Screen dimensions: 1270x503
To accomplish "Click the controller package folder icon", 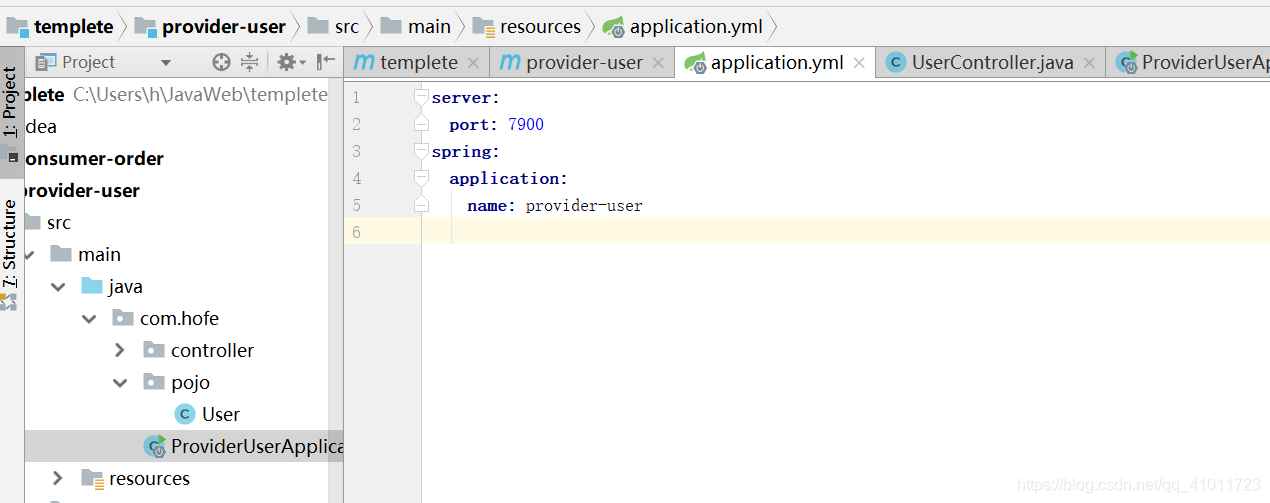I will point(154,351).
